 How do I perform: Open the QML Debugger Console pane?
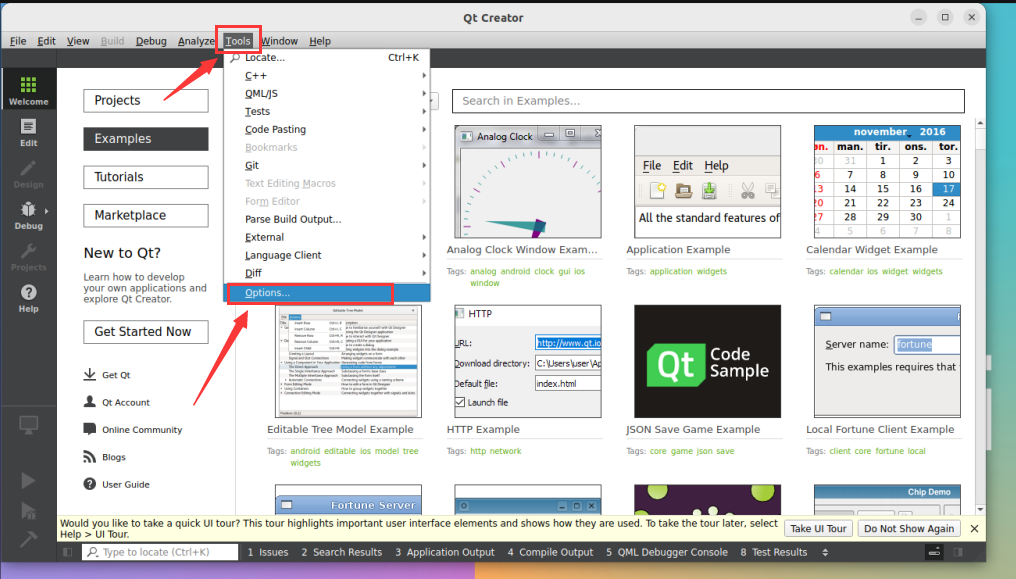(667, 552)
